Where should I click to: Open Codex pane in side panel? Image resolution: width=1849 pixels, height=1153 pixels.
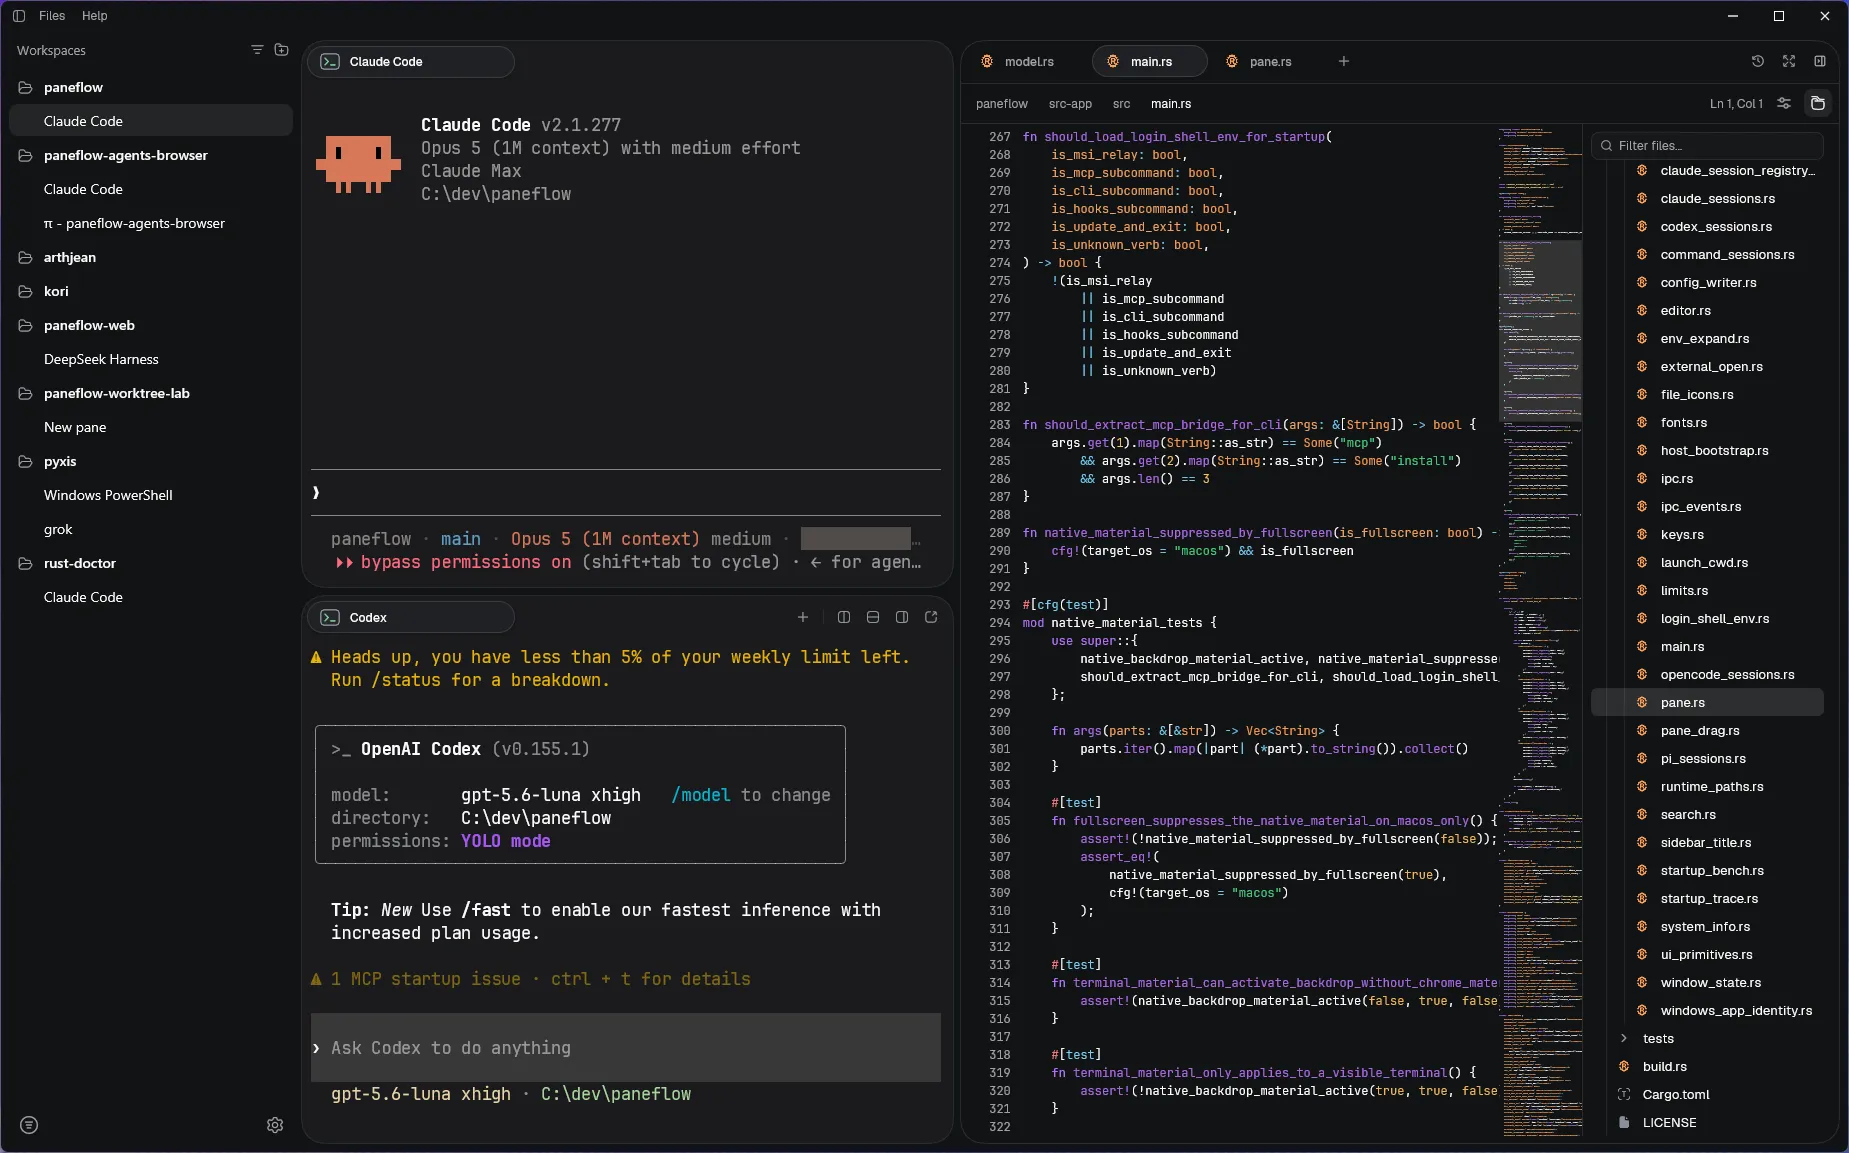(902, 617)
